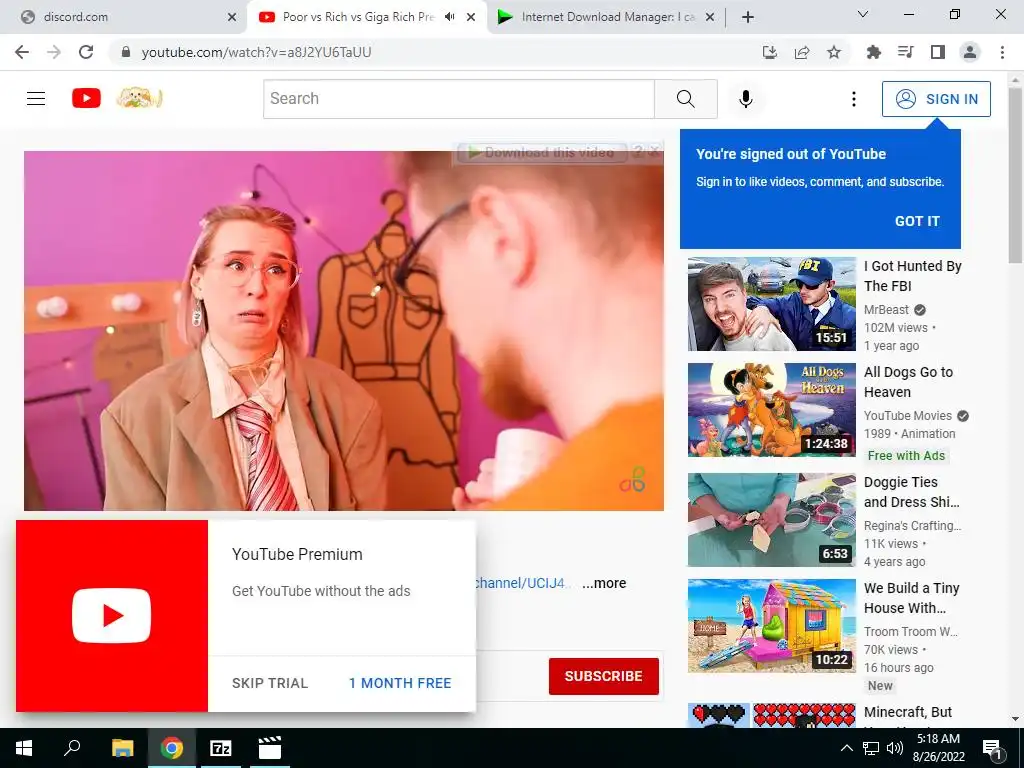Focus the YouTube Search field

[458, 99]
